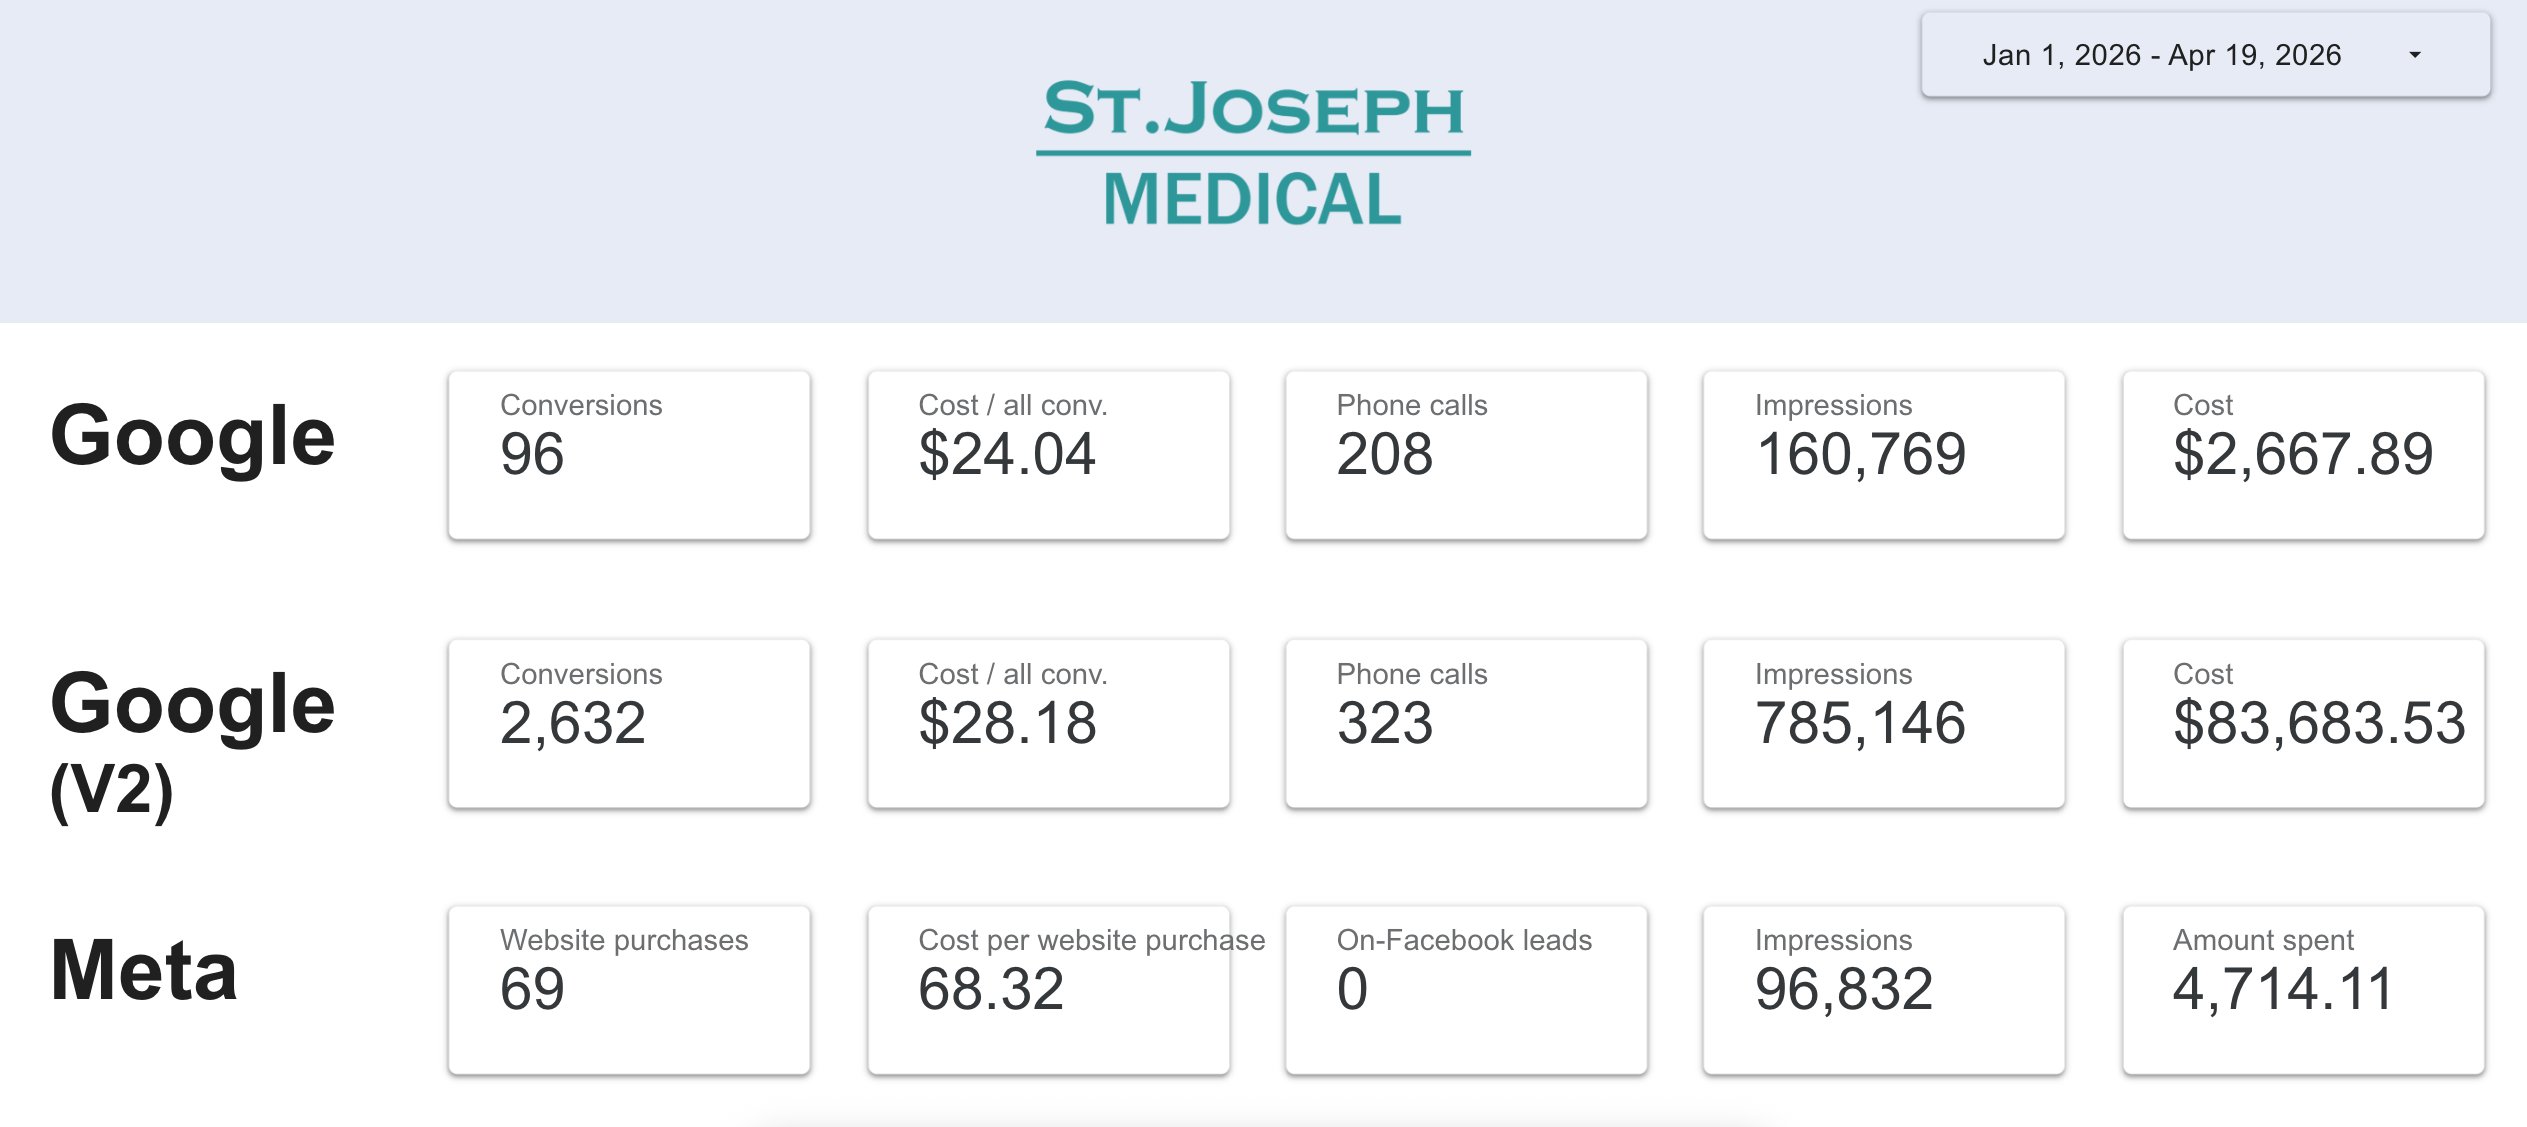Click the dropdown arrow beside Apr 19, 2026

pyautogui.click(x=2414, y=55)
